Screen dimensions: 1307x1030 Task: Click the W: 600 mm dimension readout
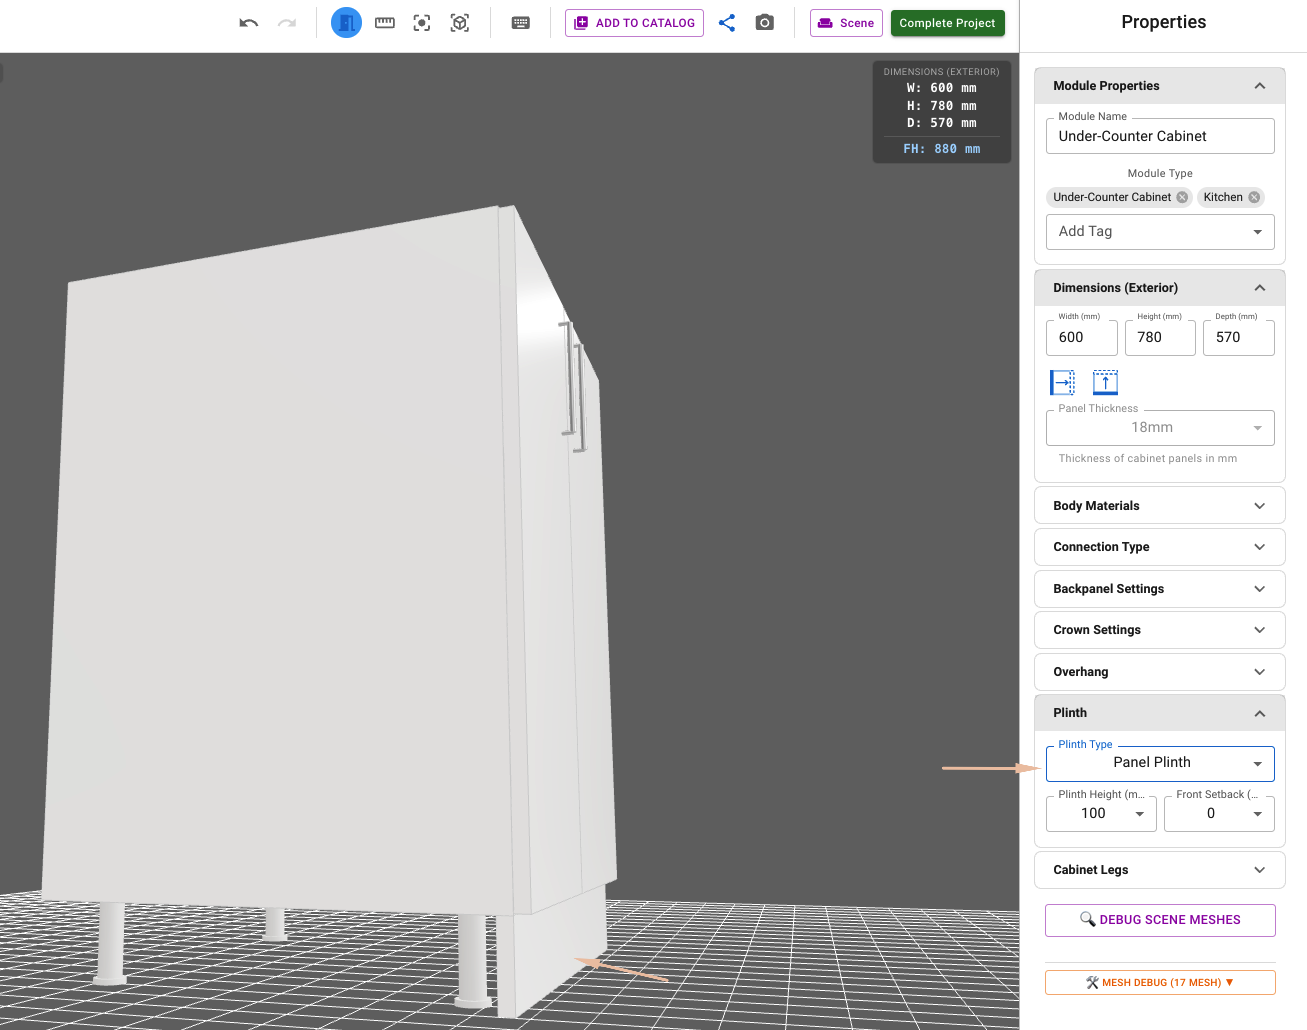942,88
